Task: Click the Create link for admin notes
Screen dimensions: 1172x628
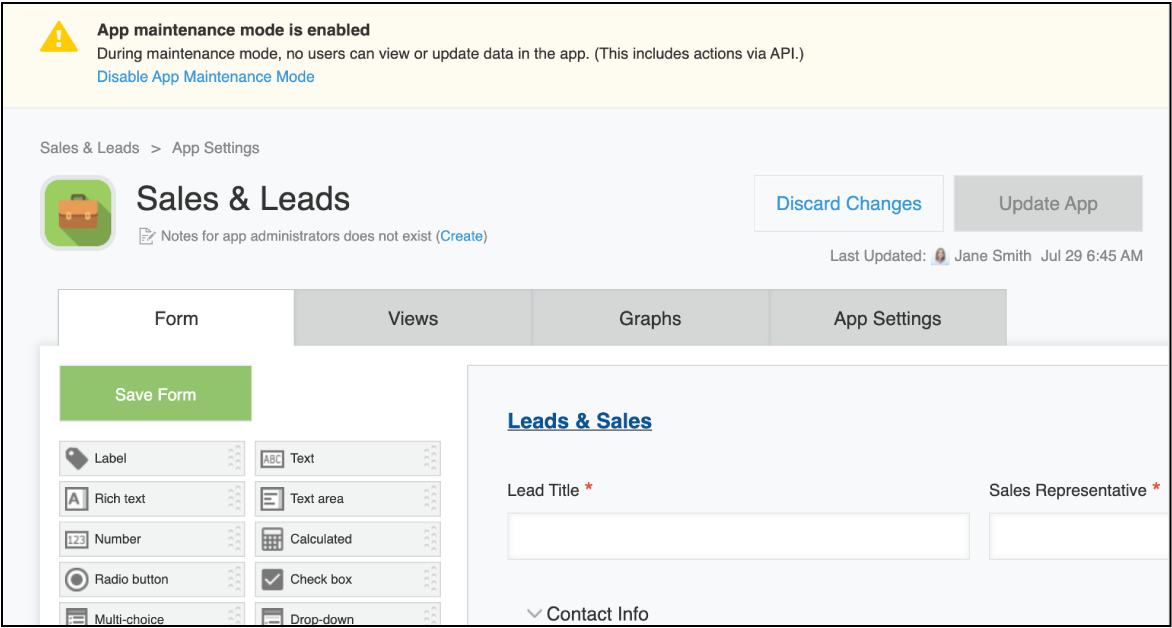Action: [x=461, y=236]
